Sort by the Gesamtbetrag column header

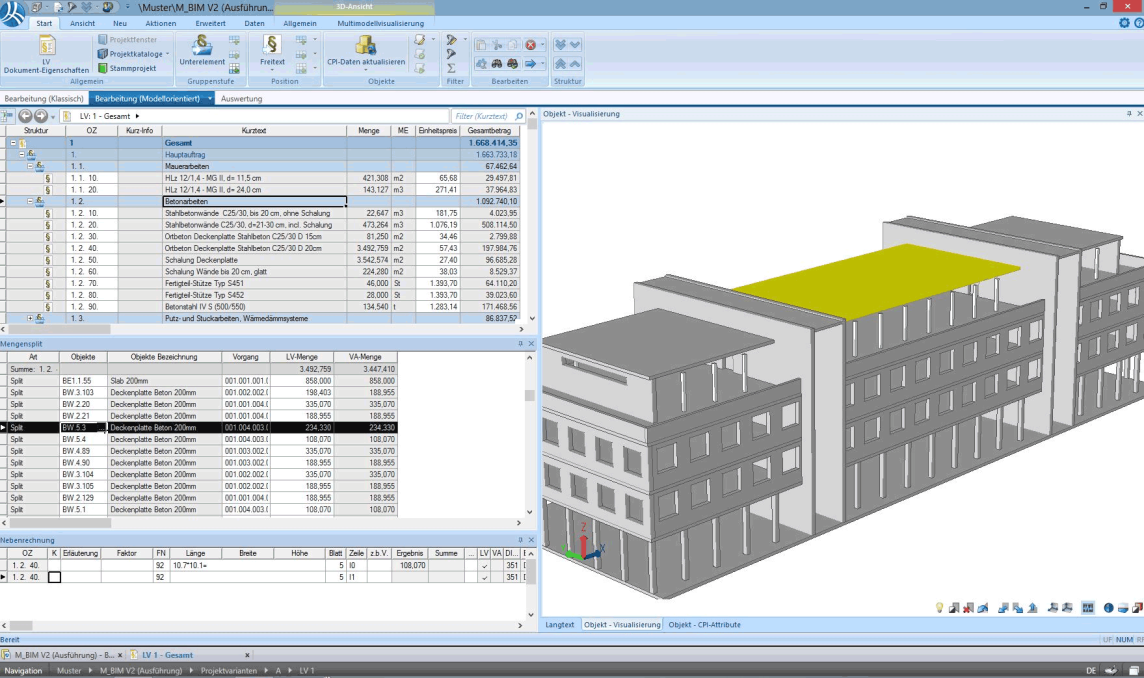coord(489,131)
